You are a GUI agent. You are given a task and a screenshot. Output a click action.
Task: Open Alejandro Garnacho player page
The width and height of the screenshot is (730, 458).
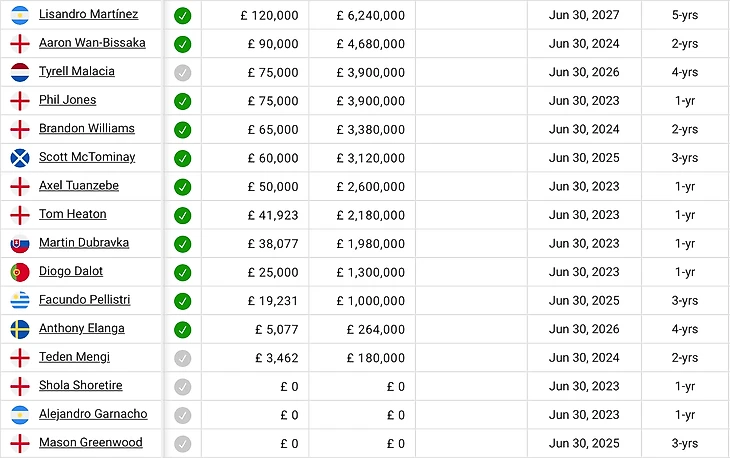coord(93,414)
